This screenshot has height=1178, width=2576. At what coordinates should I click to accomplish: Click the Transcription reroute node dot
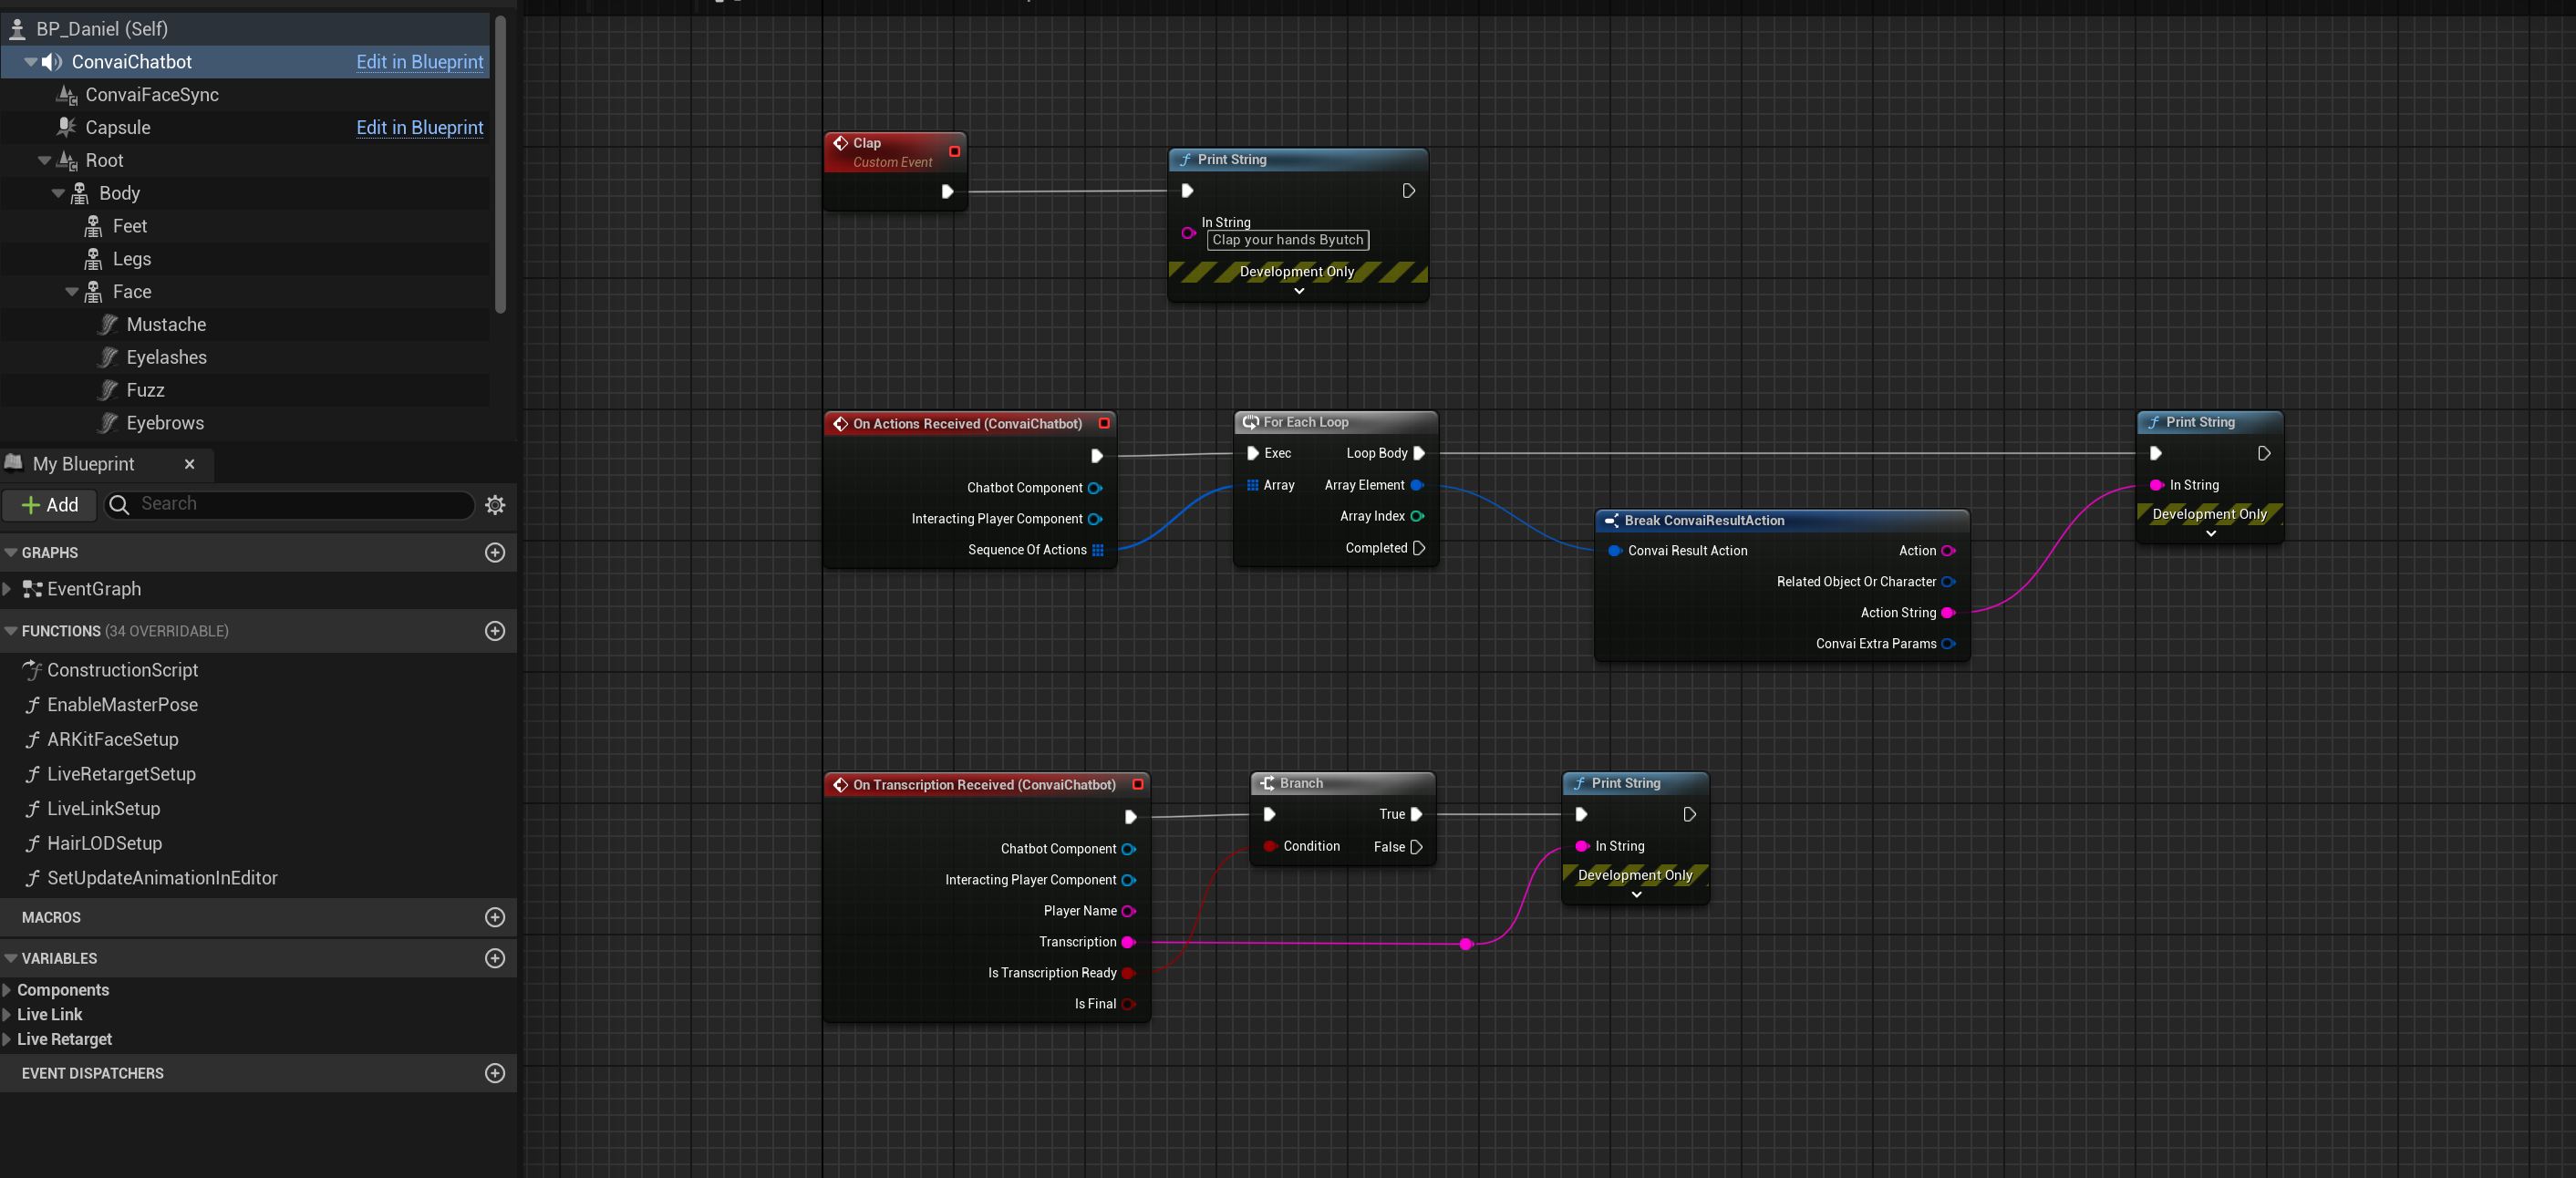coord(1466,944)
